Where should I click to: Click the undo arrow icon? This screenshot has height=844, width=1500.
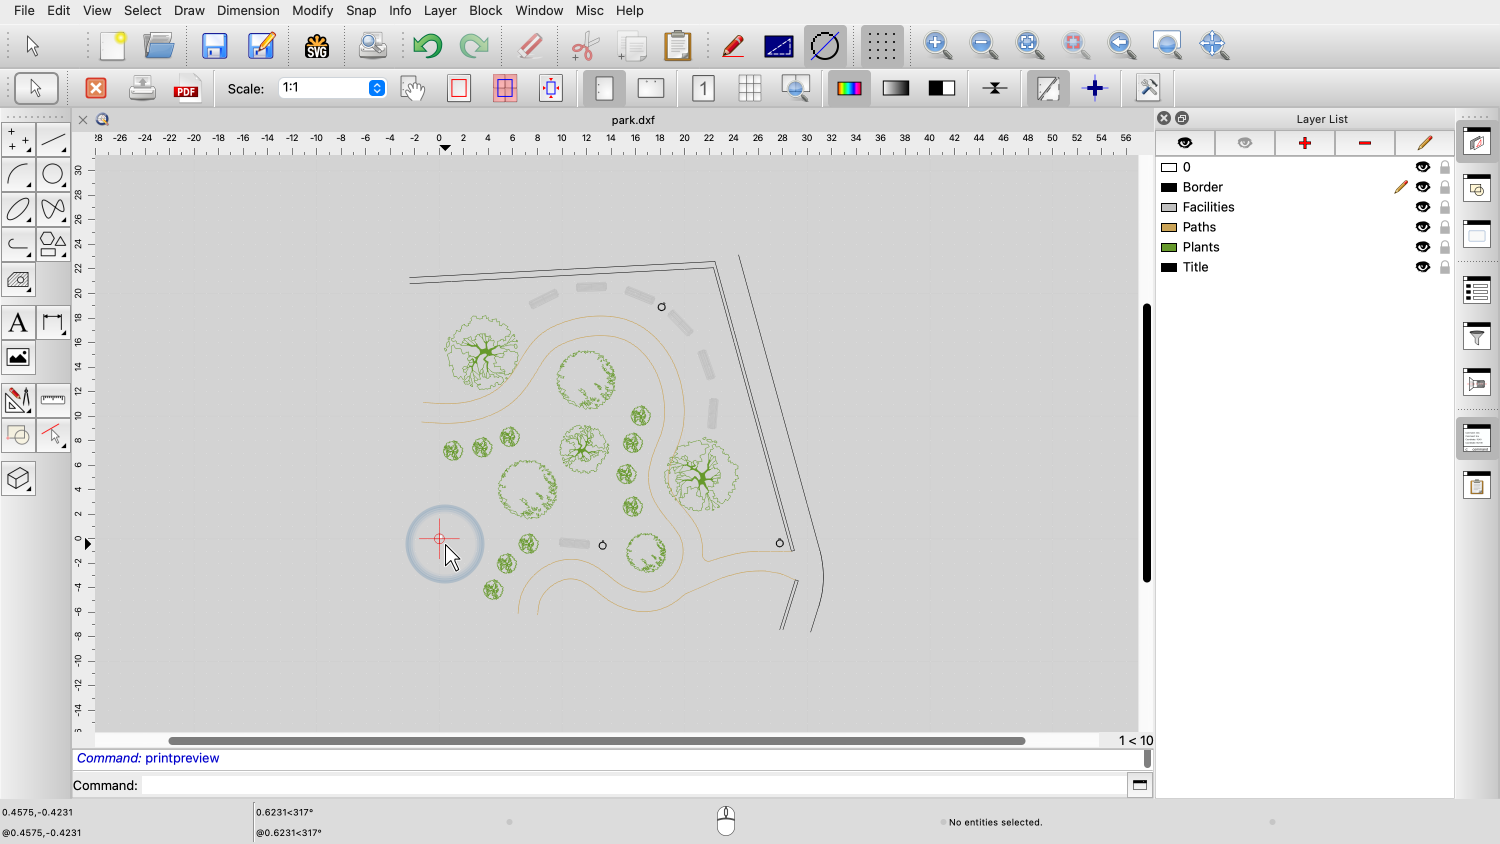tap(427, 46)
